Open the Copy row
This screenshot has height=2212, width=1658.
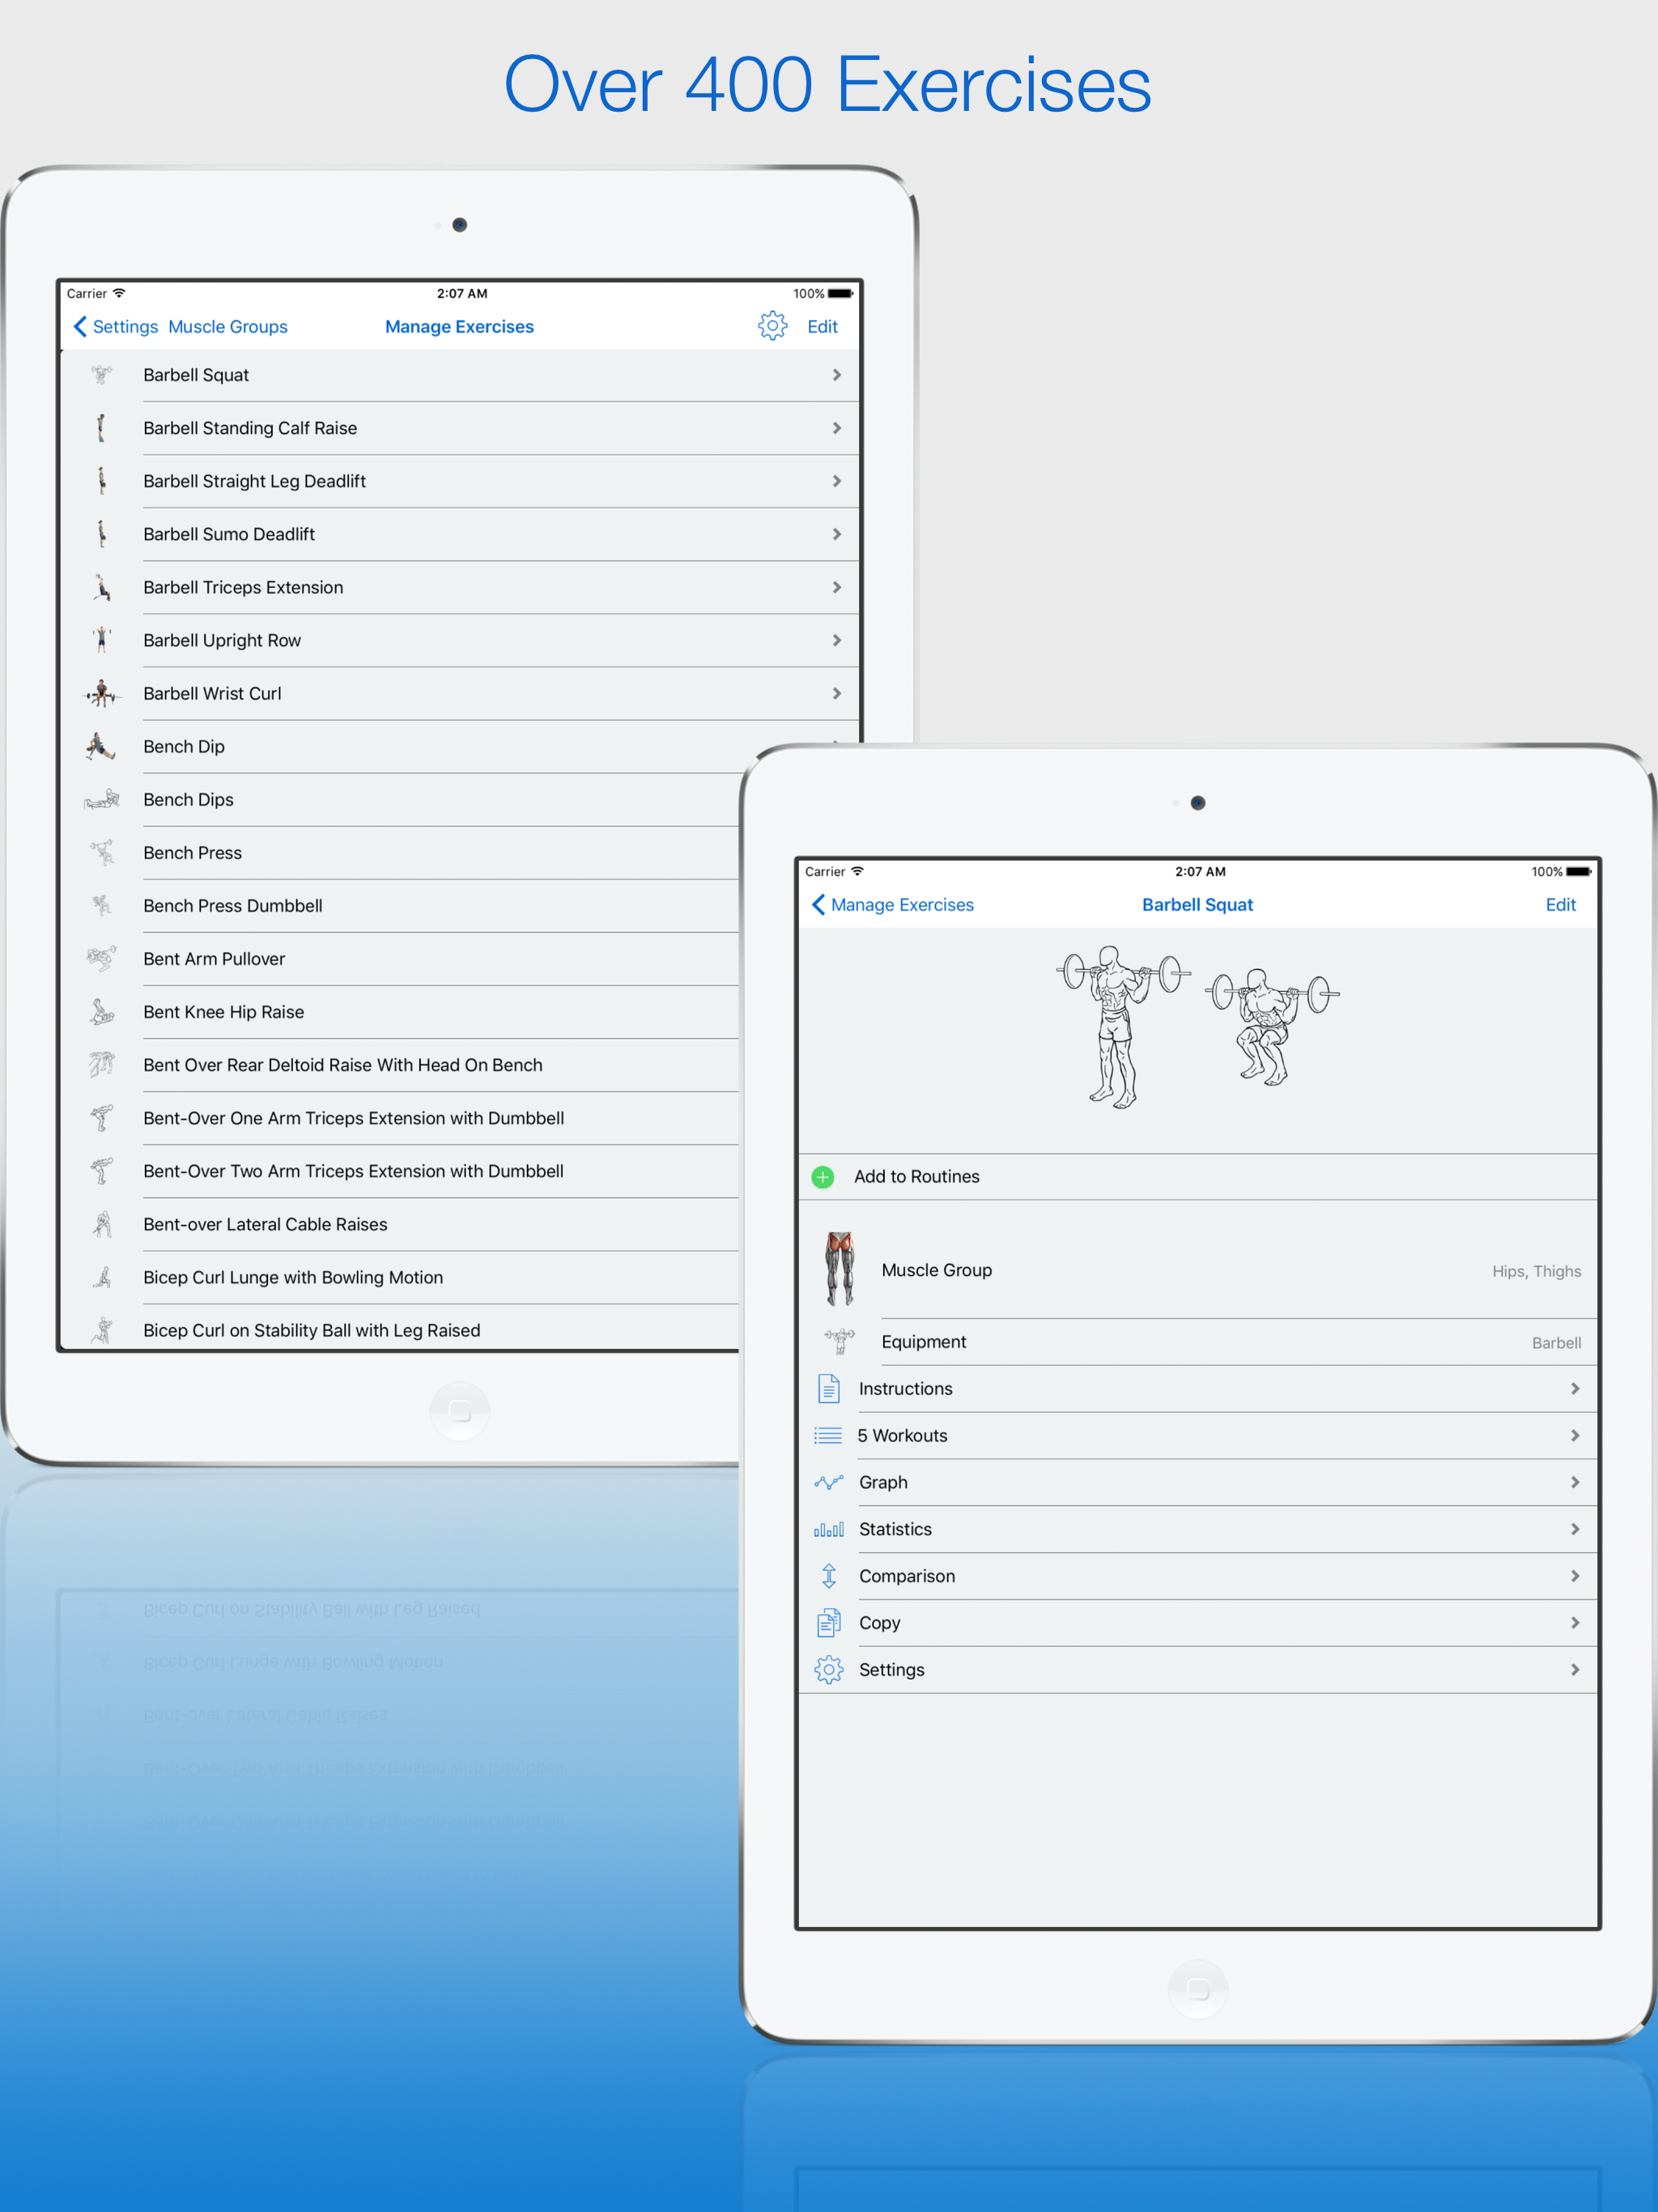pos(1197,1622)
